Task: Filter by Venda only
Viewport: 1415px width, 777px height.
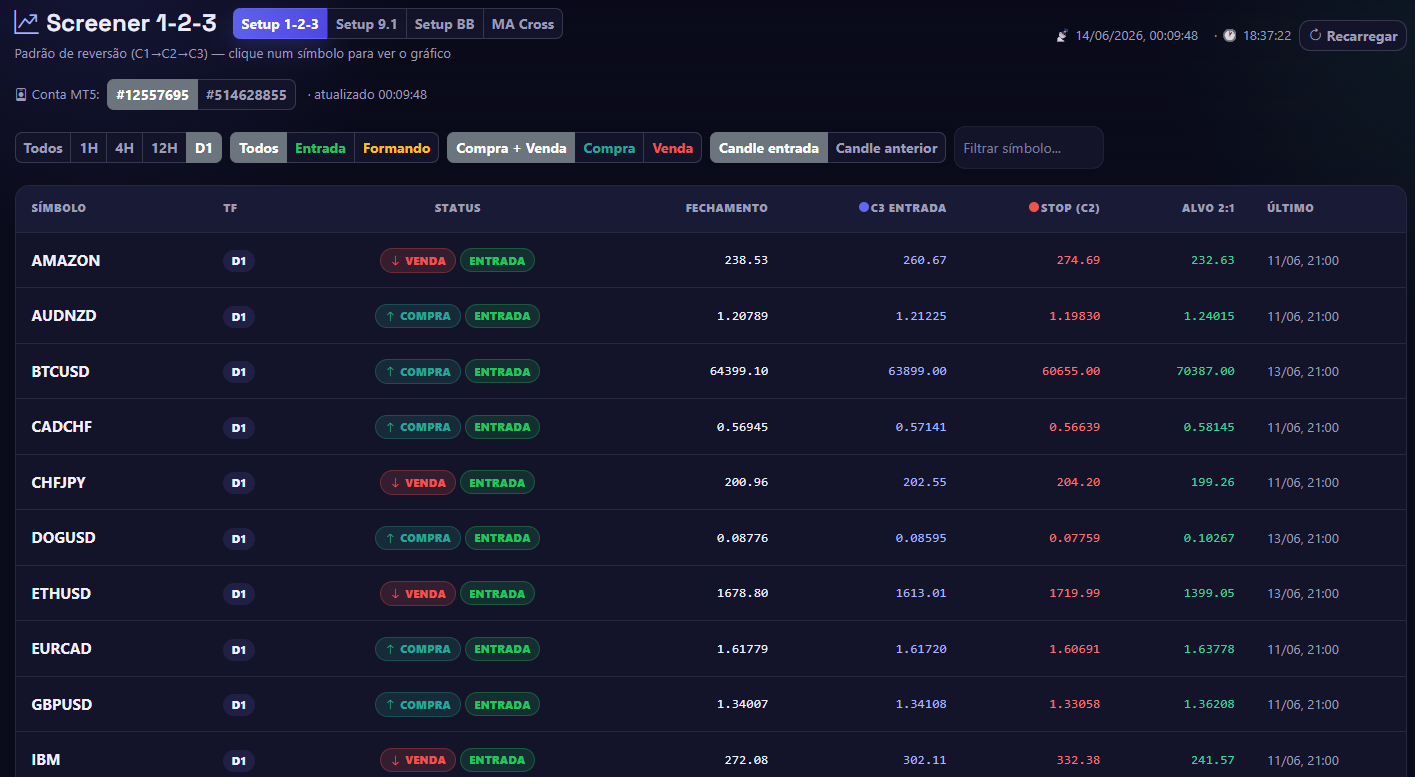Action: click(x=673, y=148)
